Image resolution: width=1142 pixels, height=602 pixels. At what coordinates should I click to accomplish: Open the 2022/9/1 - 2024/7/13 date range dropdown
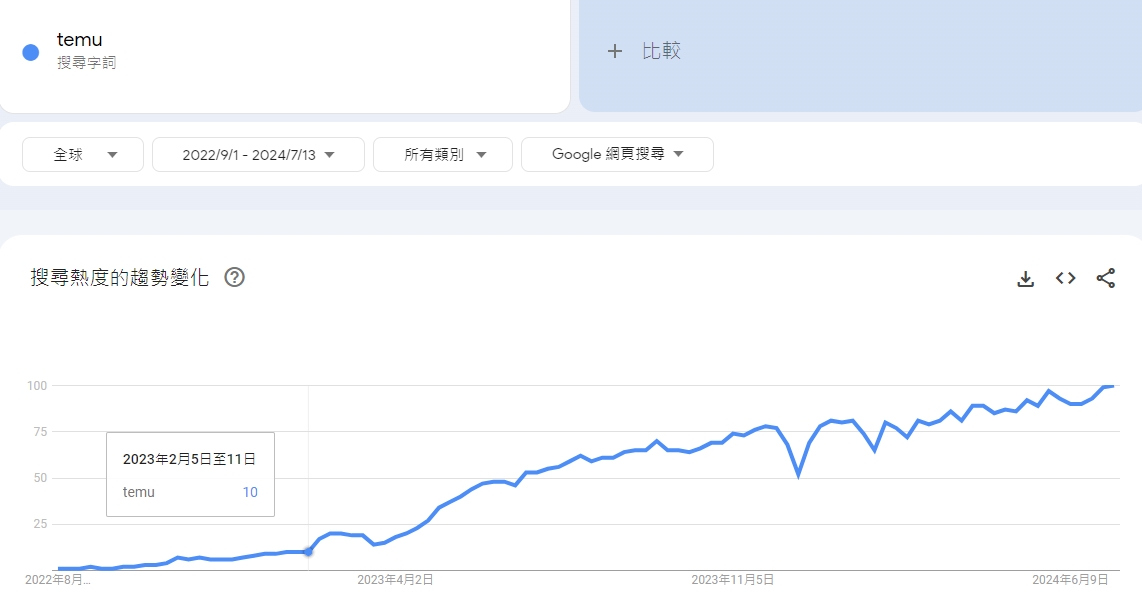click(x=259, y=154)
